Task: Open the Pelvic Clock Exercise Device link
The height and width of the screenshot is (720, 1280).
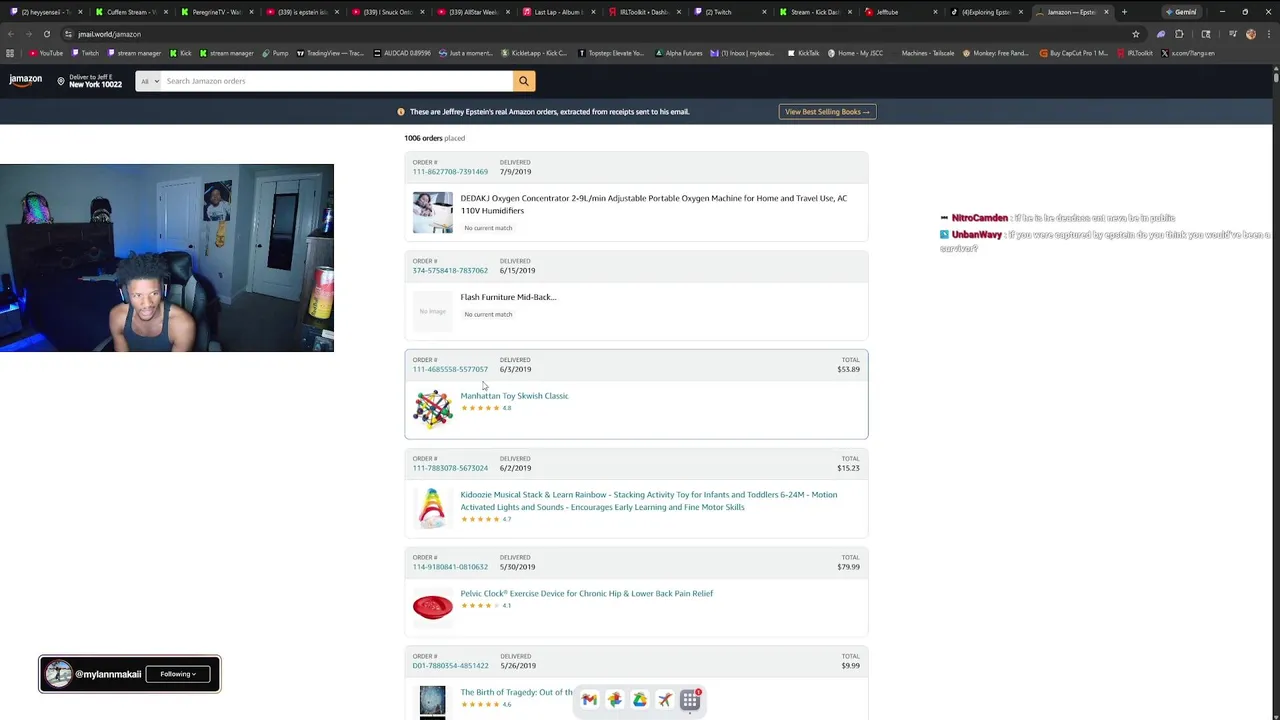Action: point(586,594)
